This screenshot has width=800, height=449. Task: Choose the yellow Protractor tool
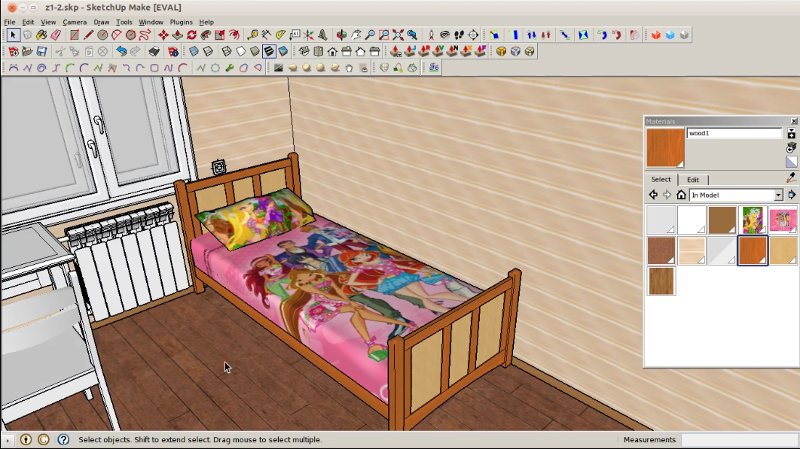[x=281, y=35]
